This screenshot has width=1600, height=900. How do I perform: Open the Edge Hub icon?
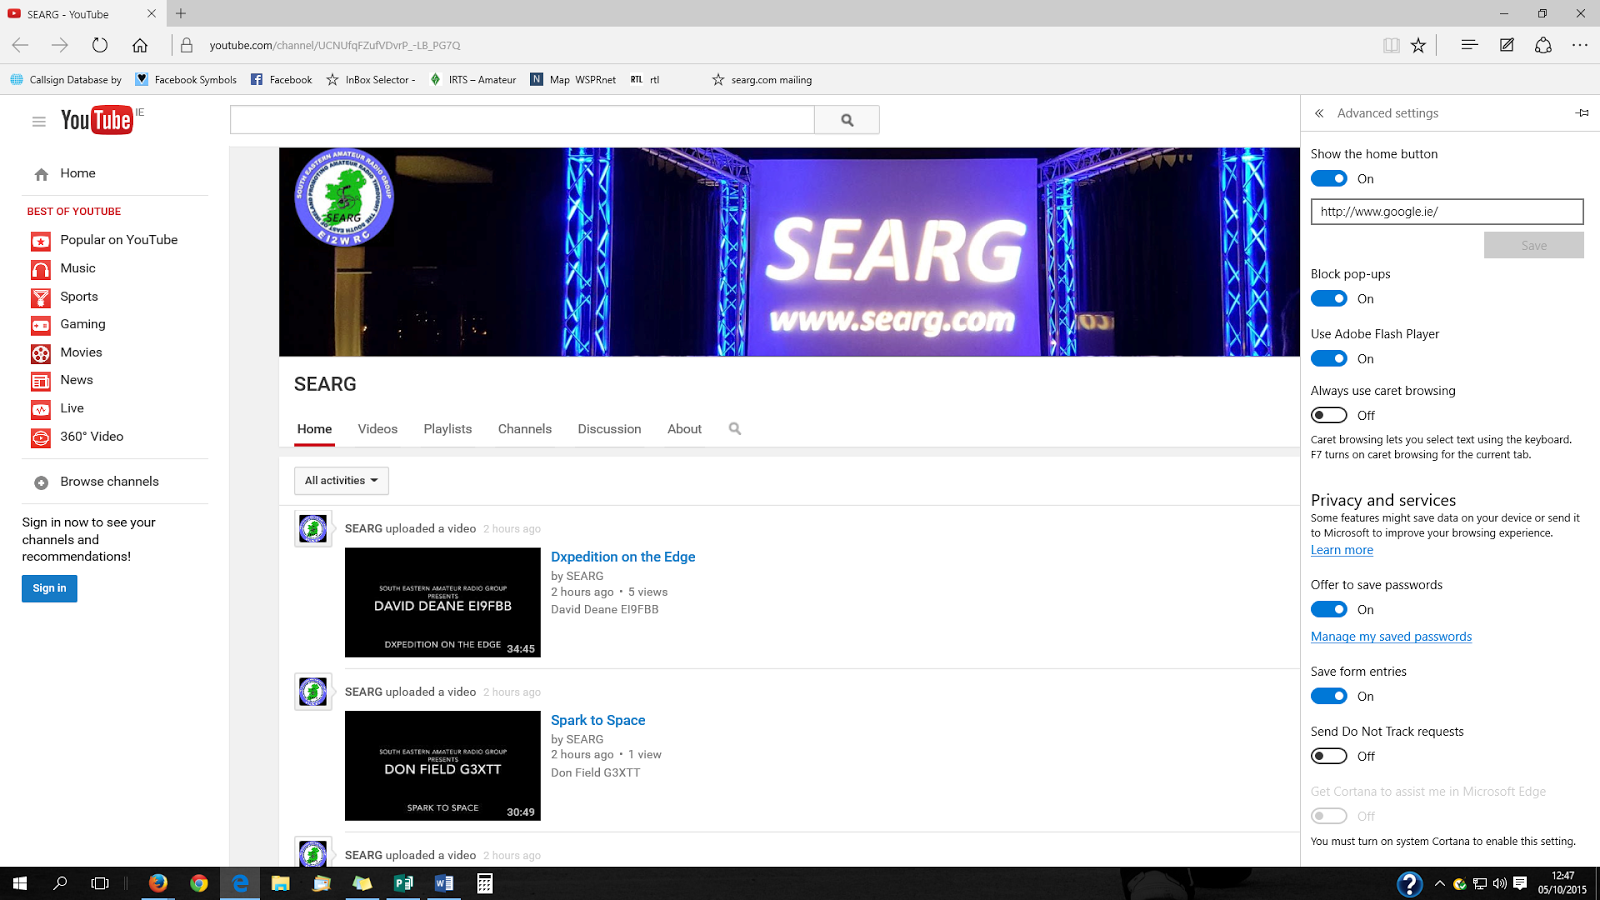click(x=1469, y=45)
